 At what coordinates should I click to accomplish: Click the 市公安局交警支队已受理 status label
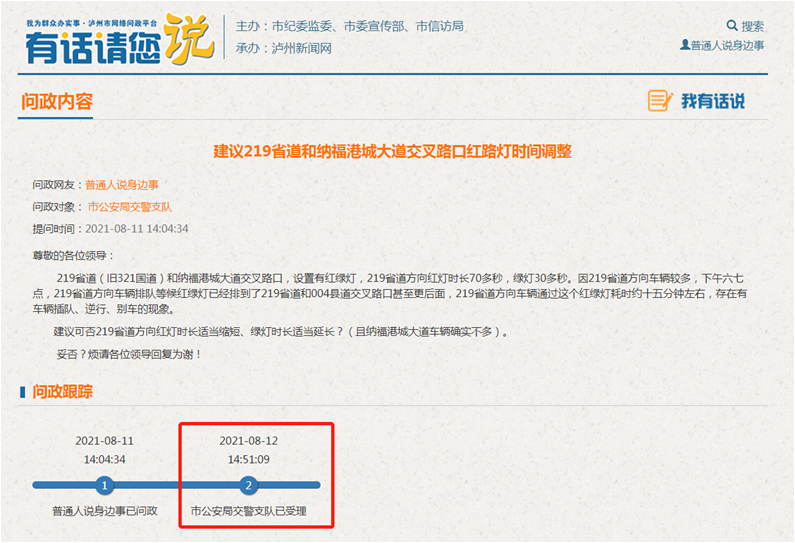point(249,511)
